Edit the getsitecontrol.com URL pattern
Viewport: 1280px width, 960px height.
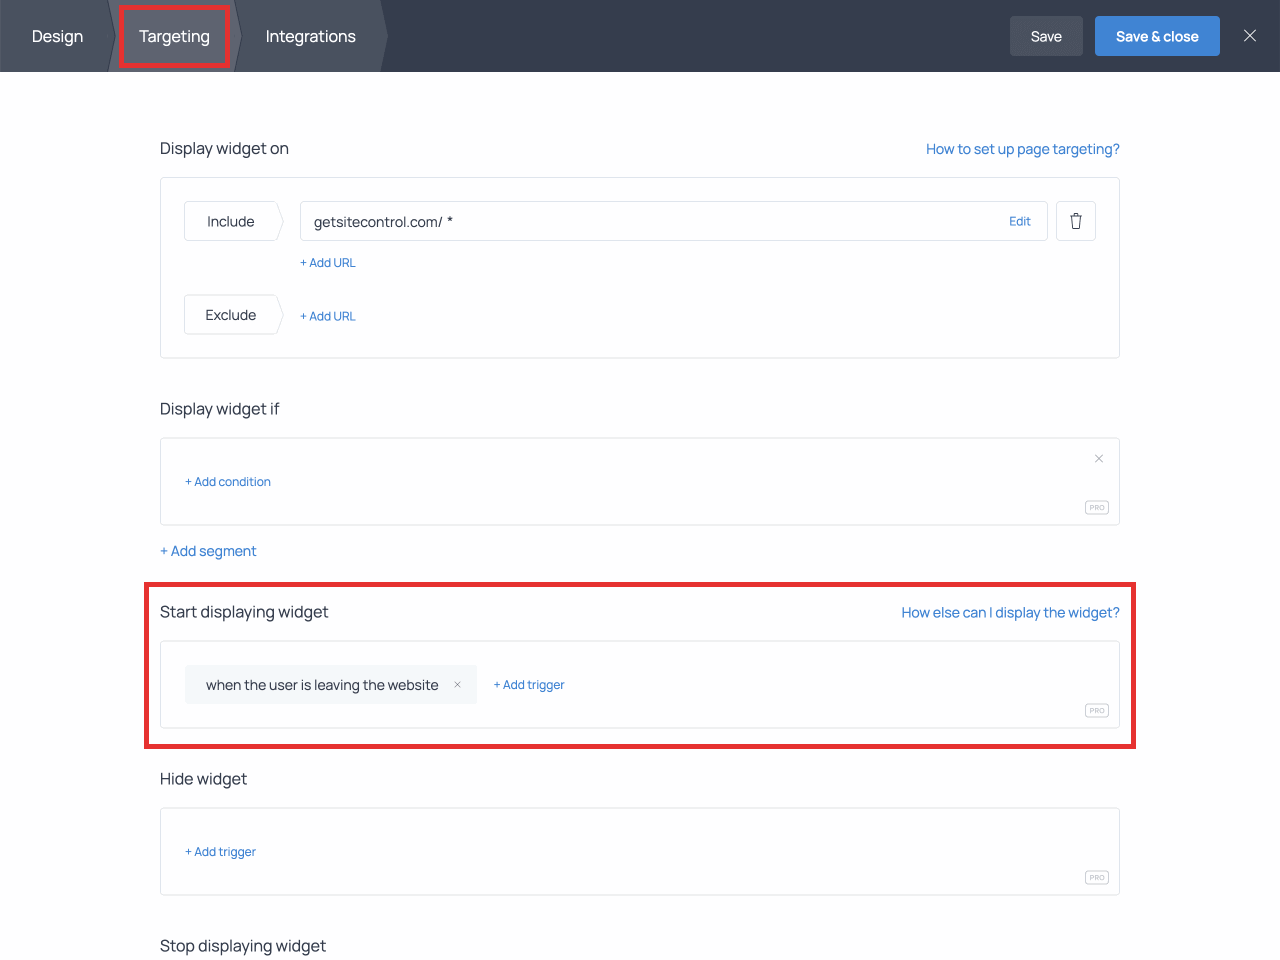(1020, 221)
